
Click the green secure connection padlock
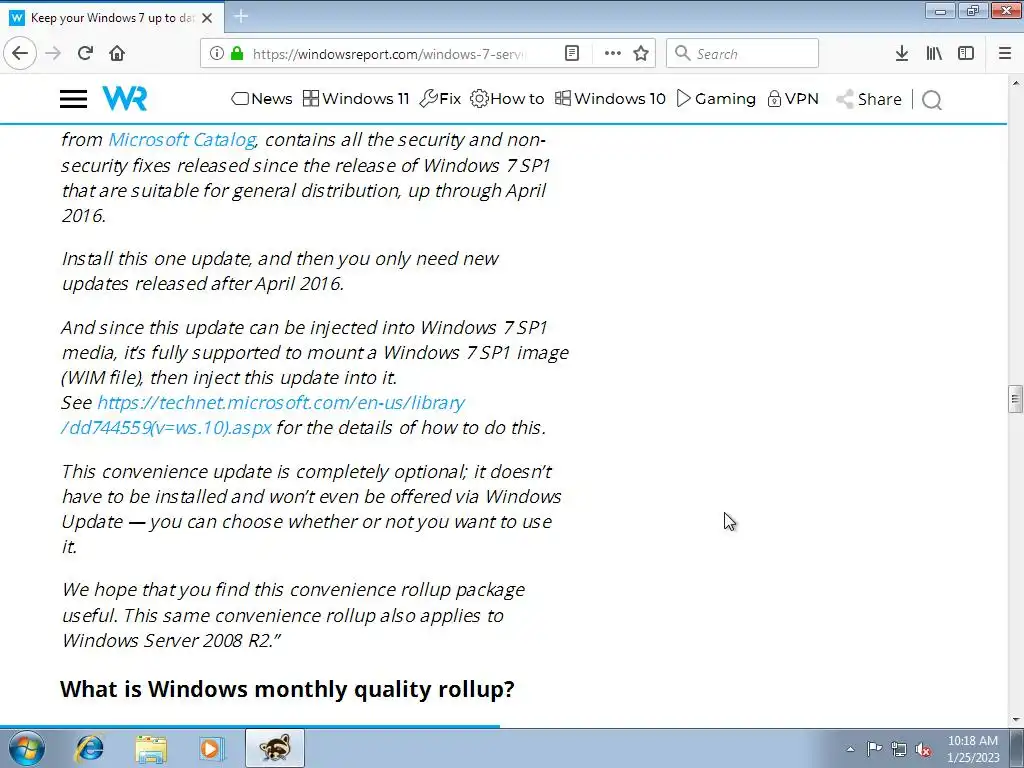pos(237,53)
